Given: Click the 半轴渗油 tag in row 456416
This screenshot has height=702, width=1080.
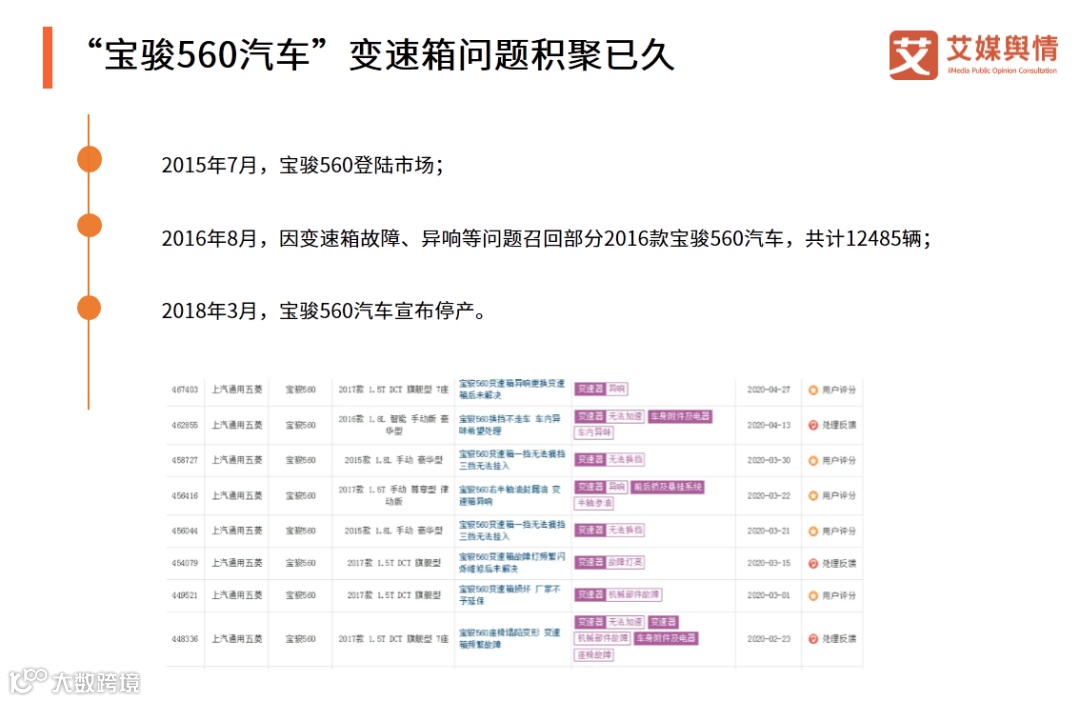Looking at the screenshot, I should 594,504.
